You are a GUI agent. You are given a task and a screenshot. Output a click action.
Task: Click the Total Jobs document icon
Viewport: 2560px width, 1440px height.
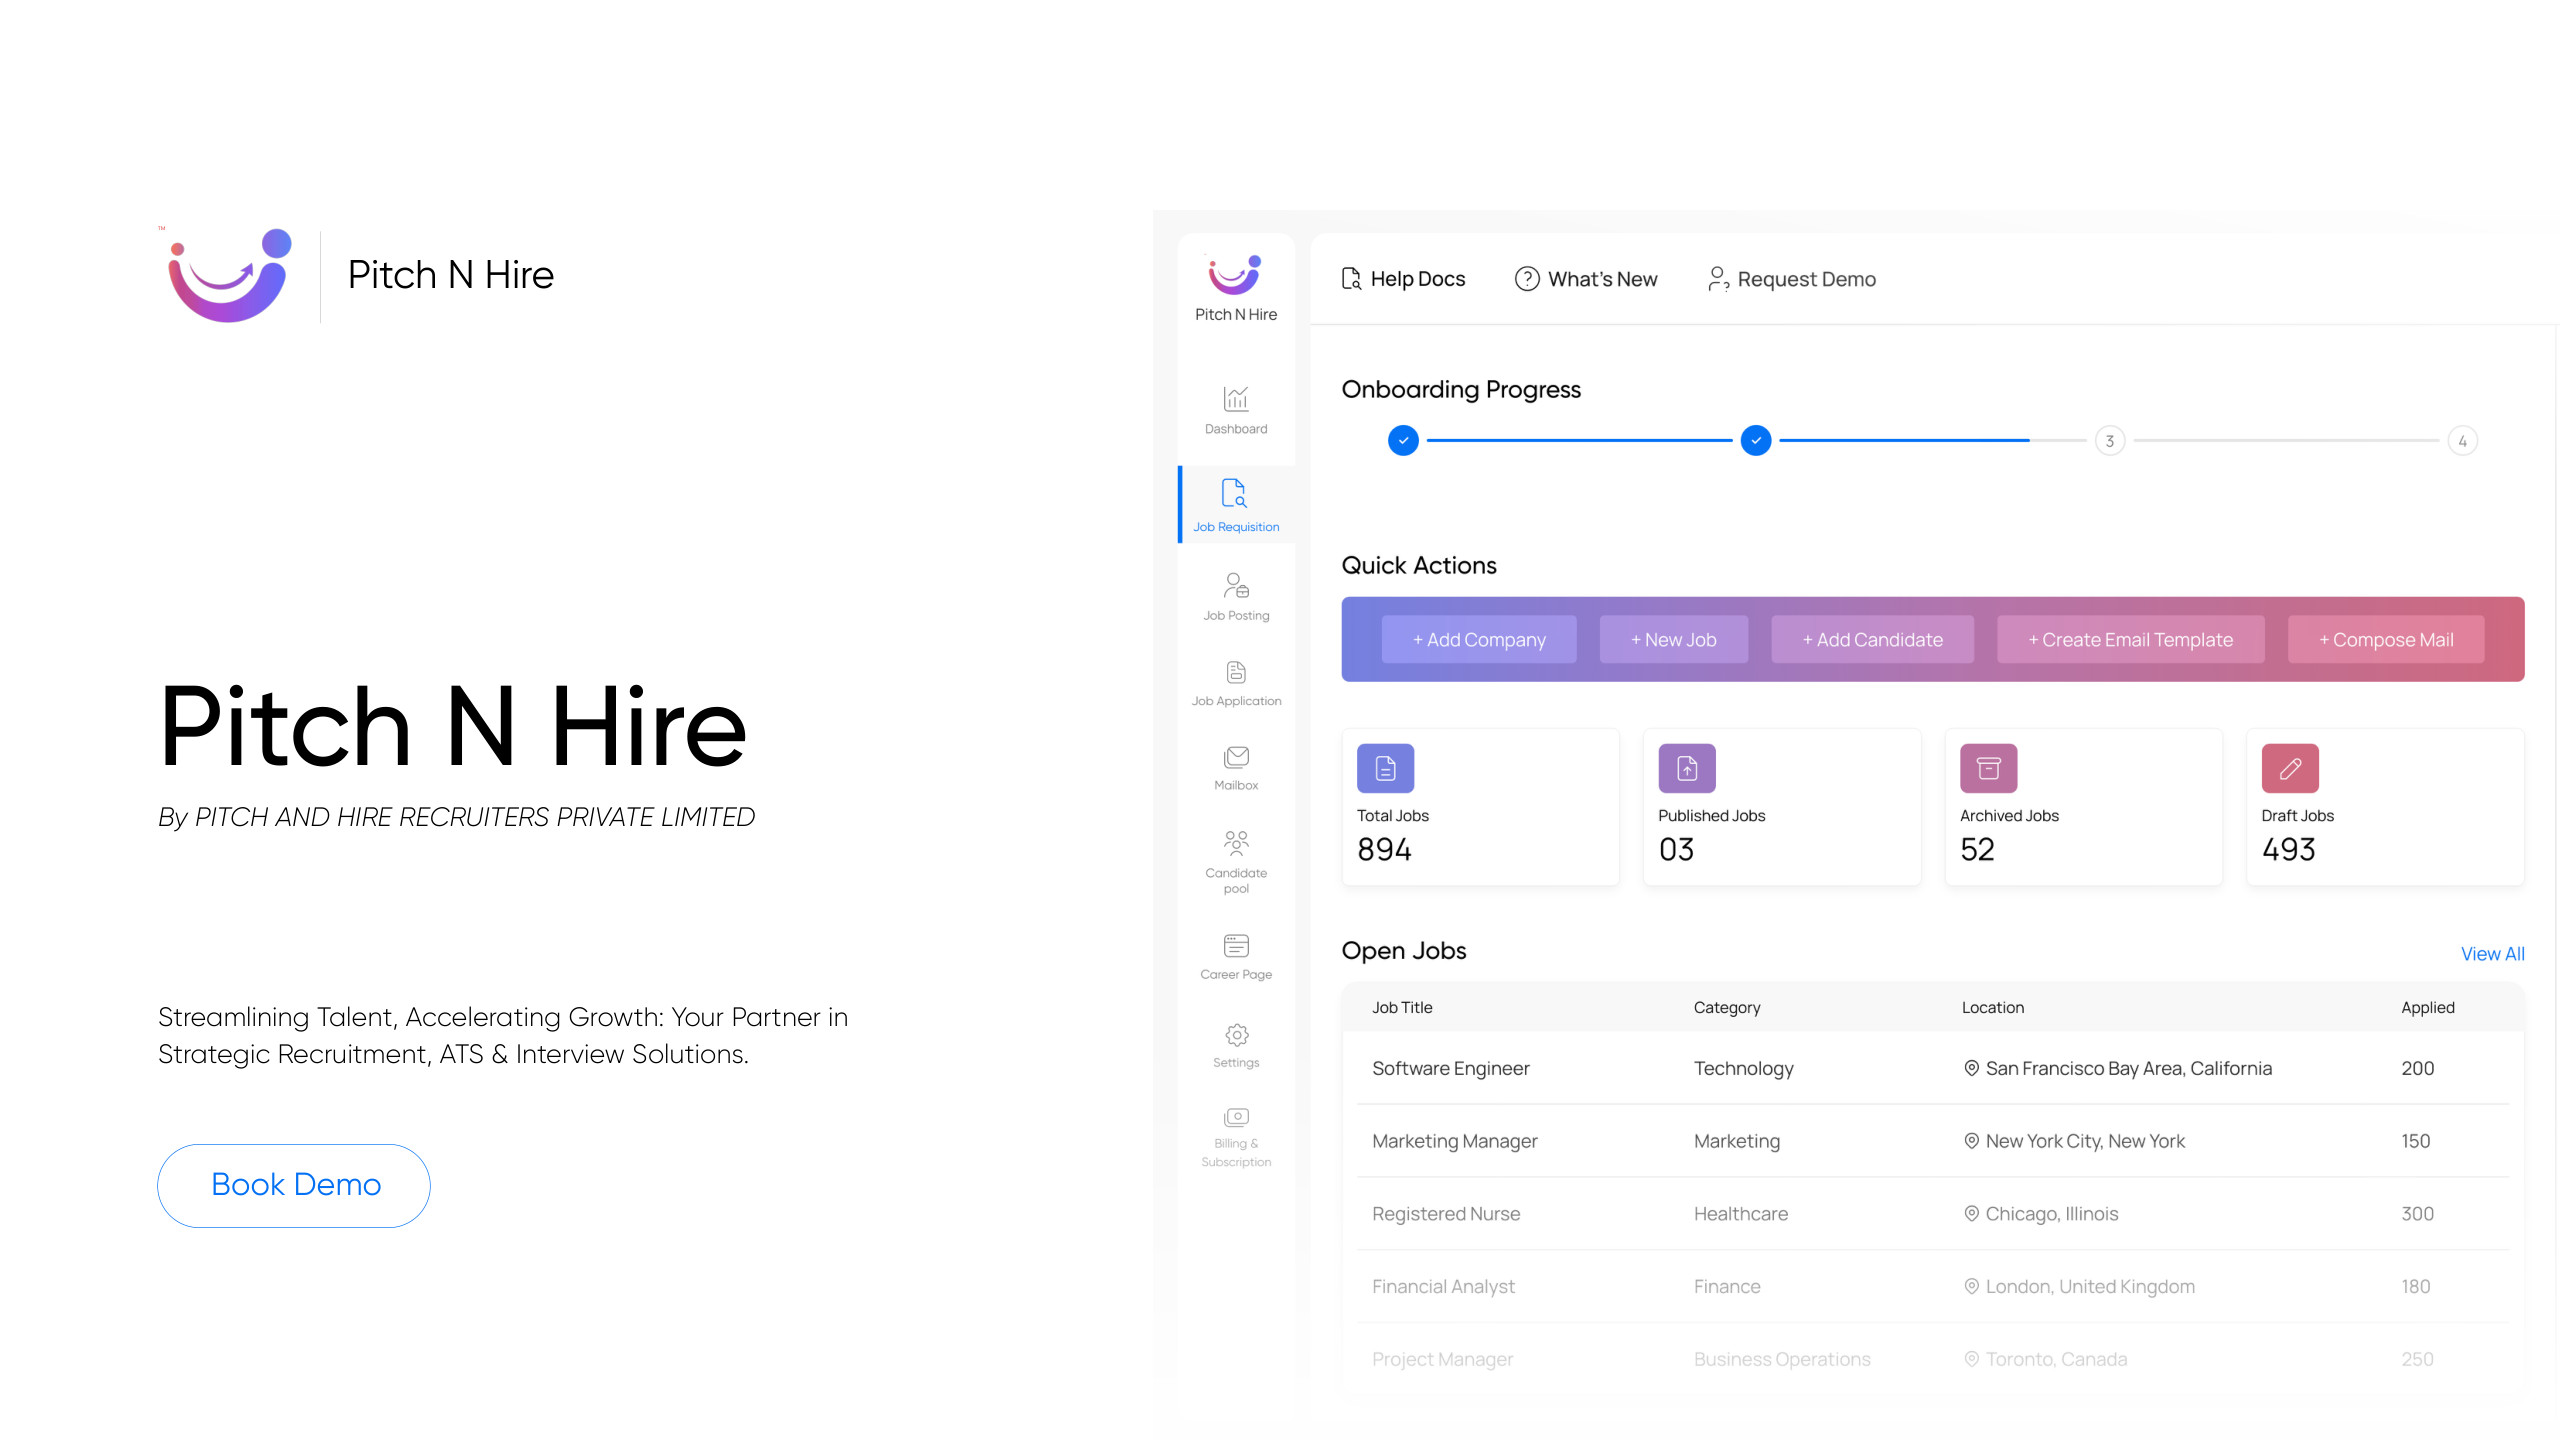(1385, 768)
